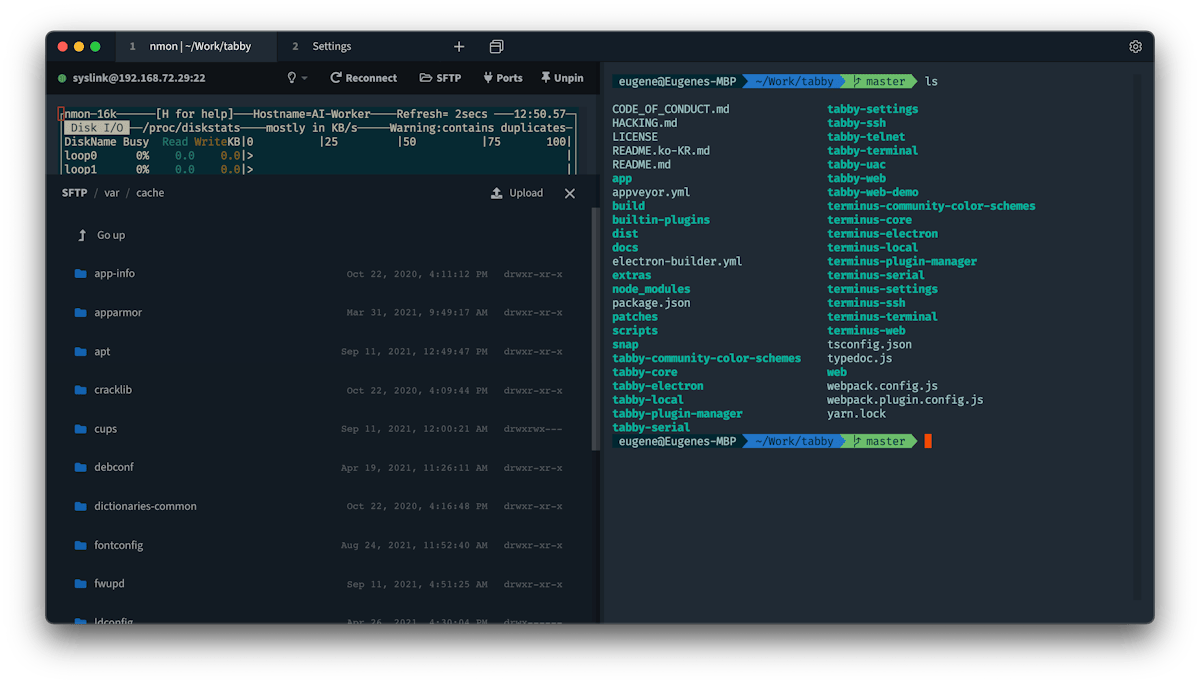Click cups date Sep 11, 2021, 12:00:21 AM

[414, 429]
